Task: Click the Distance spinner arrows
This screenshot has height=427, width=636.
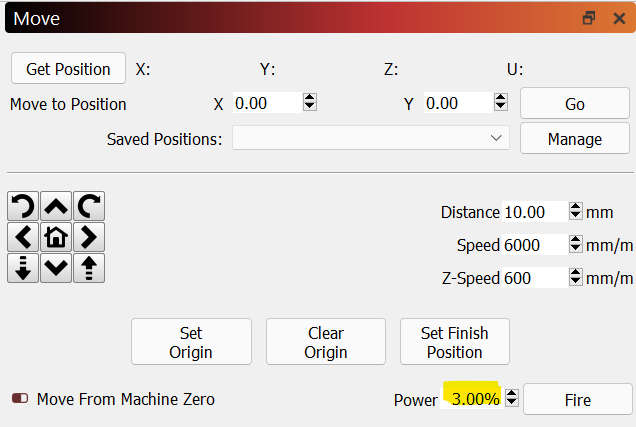Action: tap(576, 211)
